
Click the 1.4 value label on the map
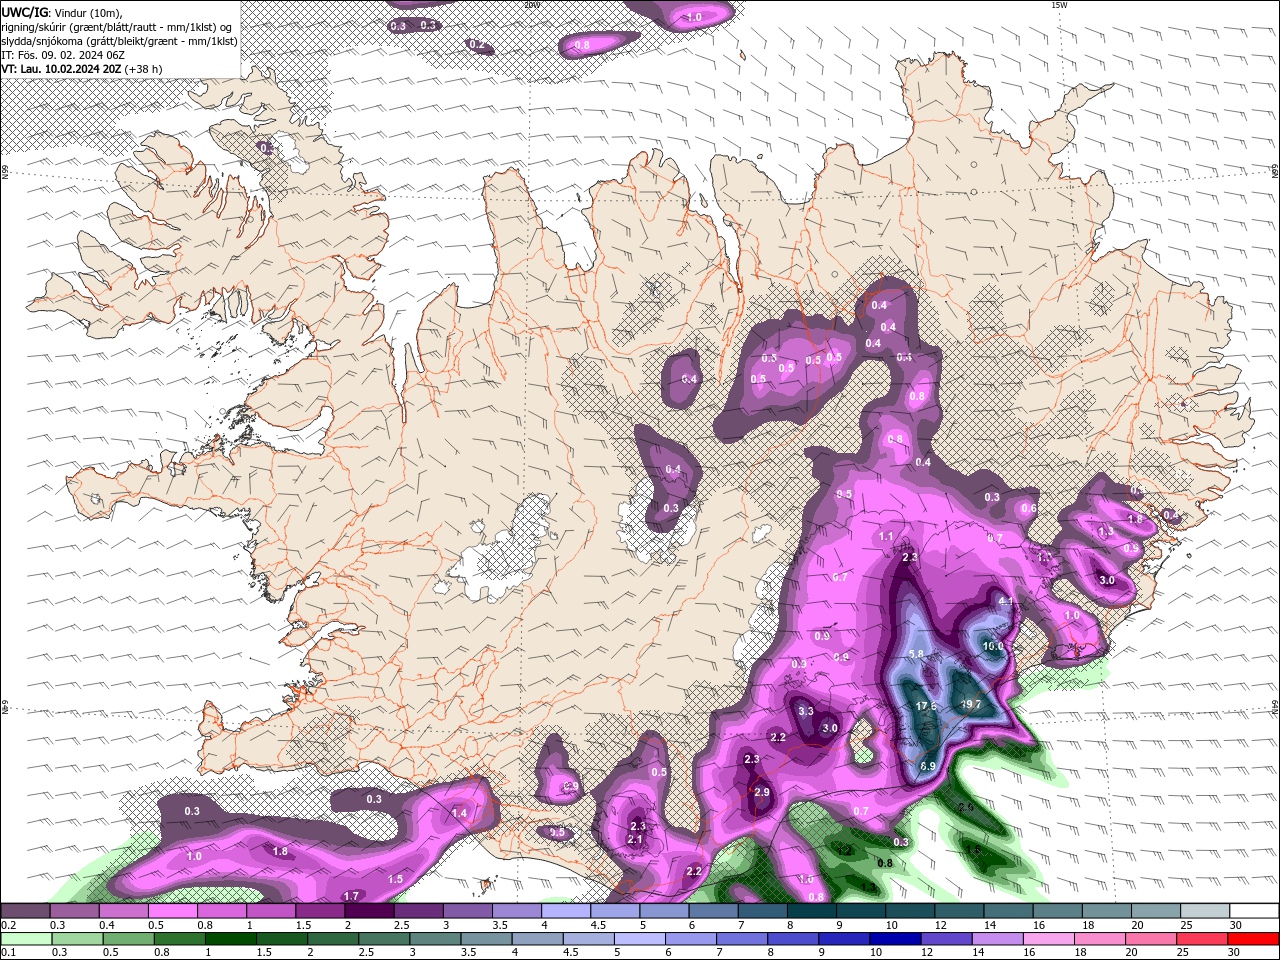click(x=459, y=813)
